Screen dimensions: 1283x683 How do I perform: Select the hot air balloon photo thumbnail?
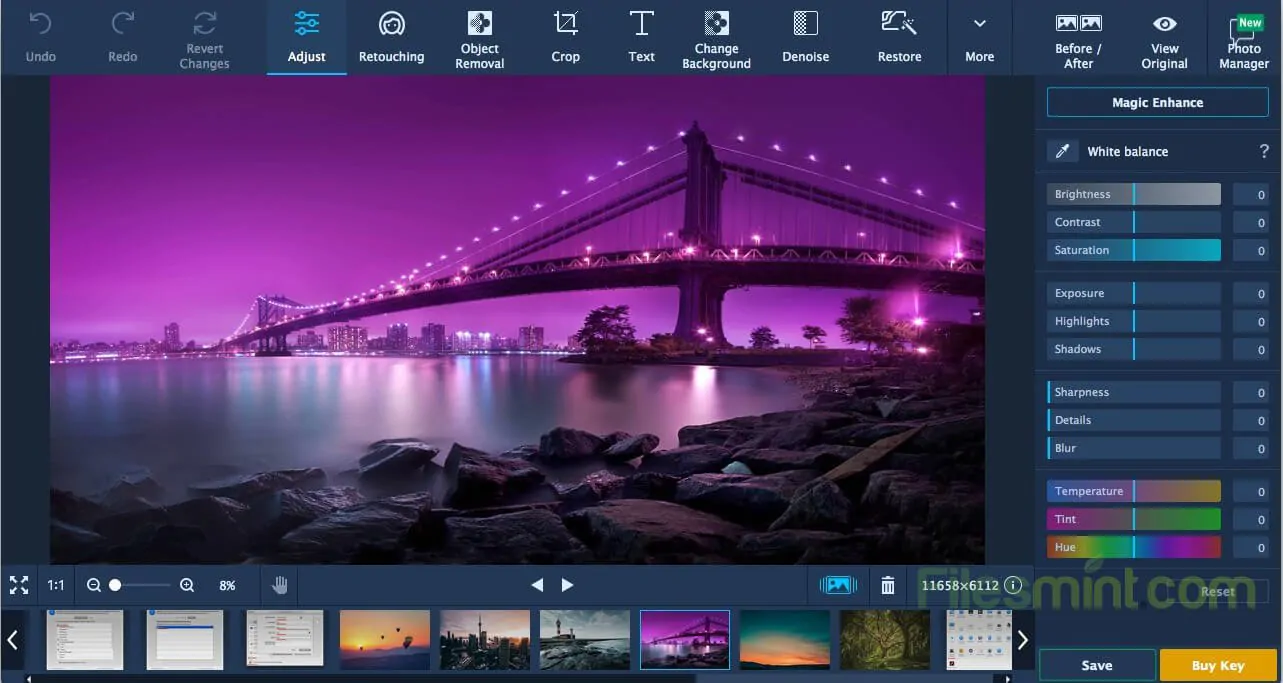pyautogui.click(x=384, y=639)
